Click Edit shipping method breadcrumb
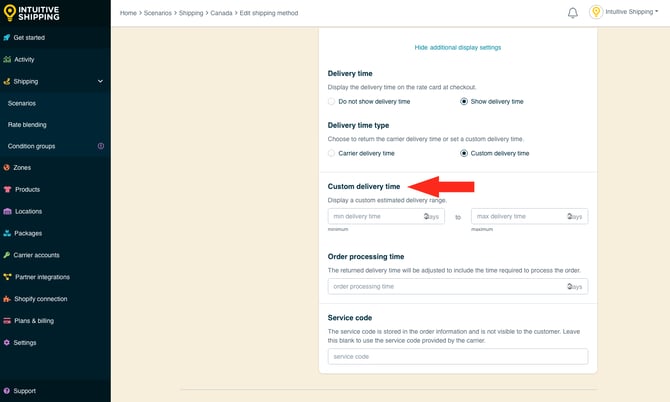The height and width of the screenshot is (402, 670). [269, 13]
